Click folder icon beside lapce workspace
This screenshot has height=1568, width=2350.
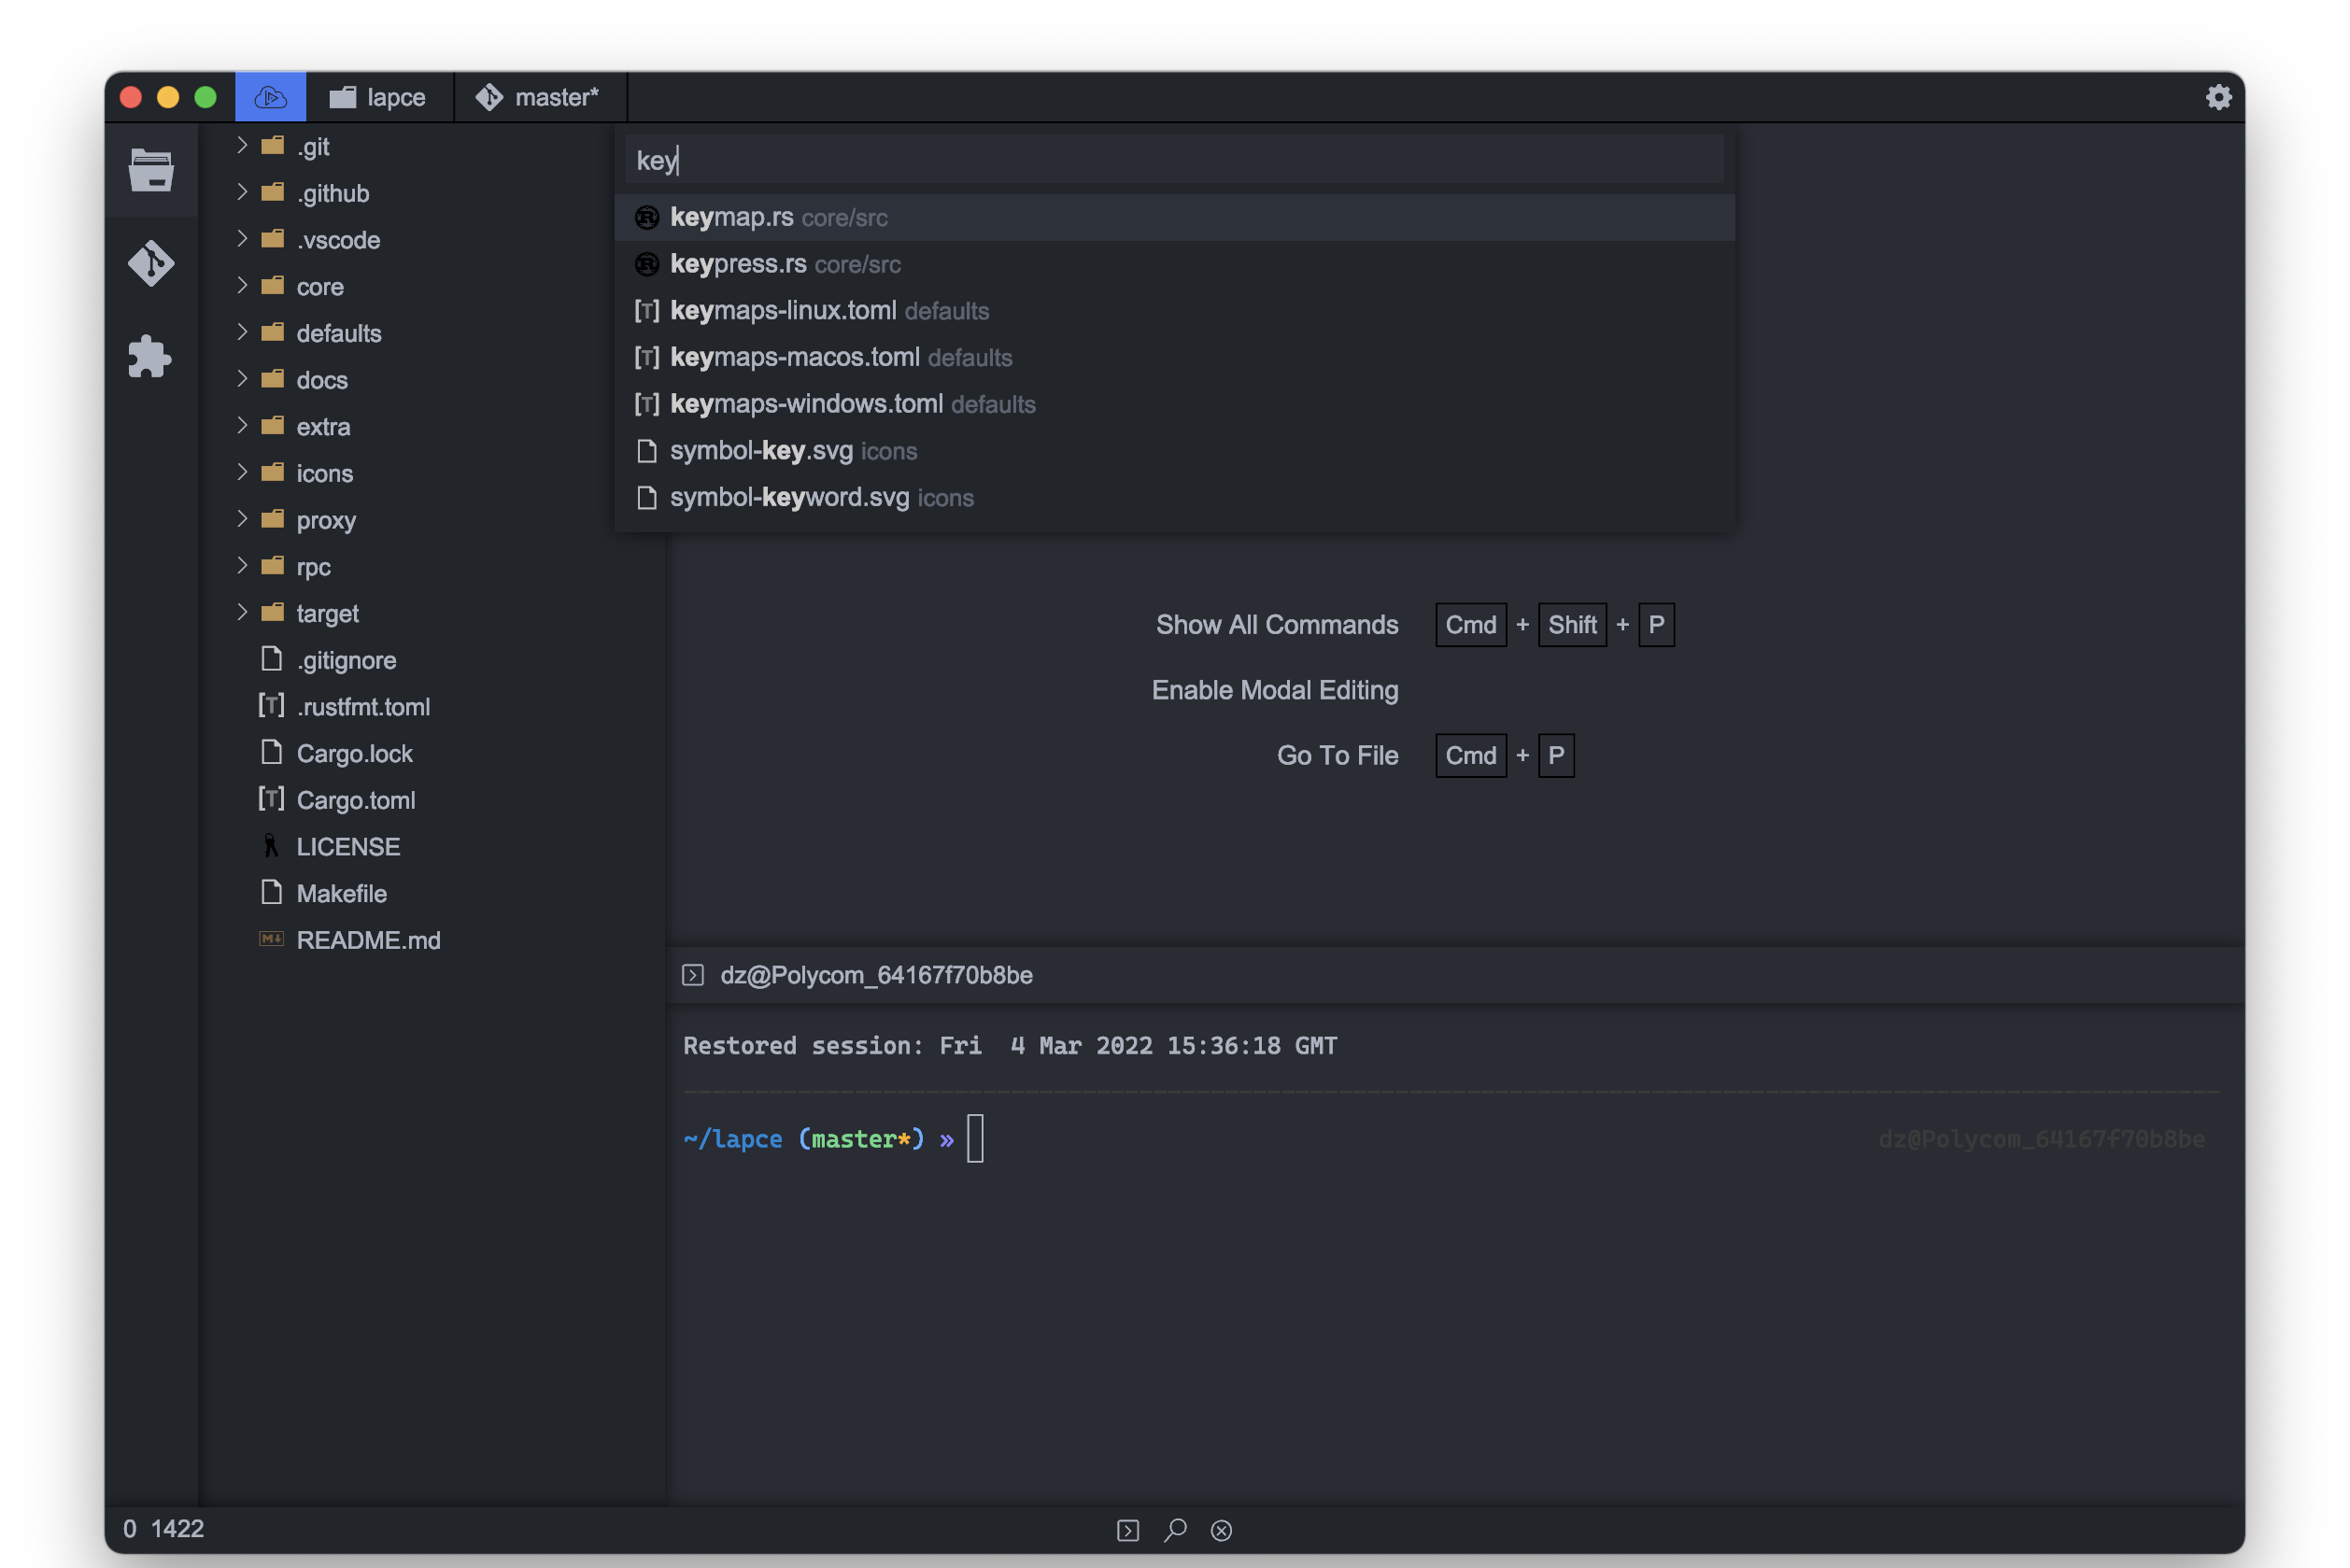tap(343, 97)
